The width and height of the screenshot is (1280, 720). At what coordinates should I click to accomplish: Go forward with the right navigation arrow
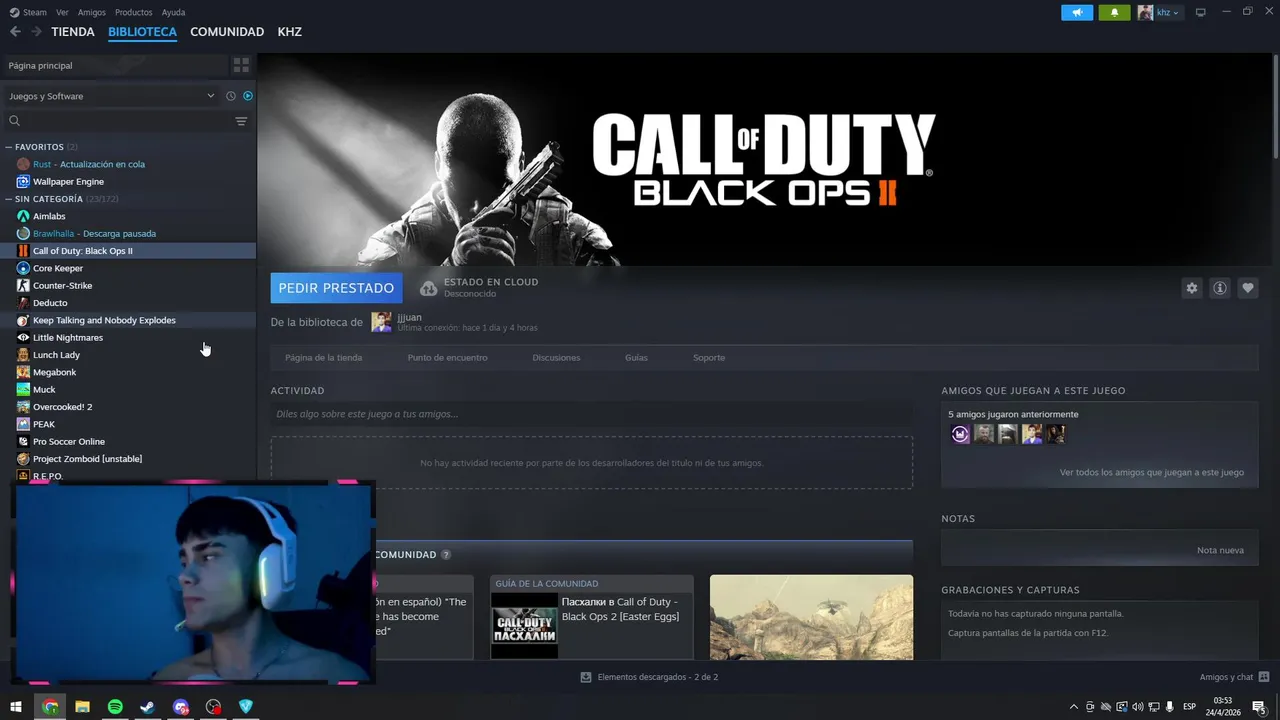pyautogui.click(x=36, y=32)
